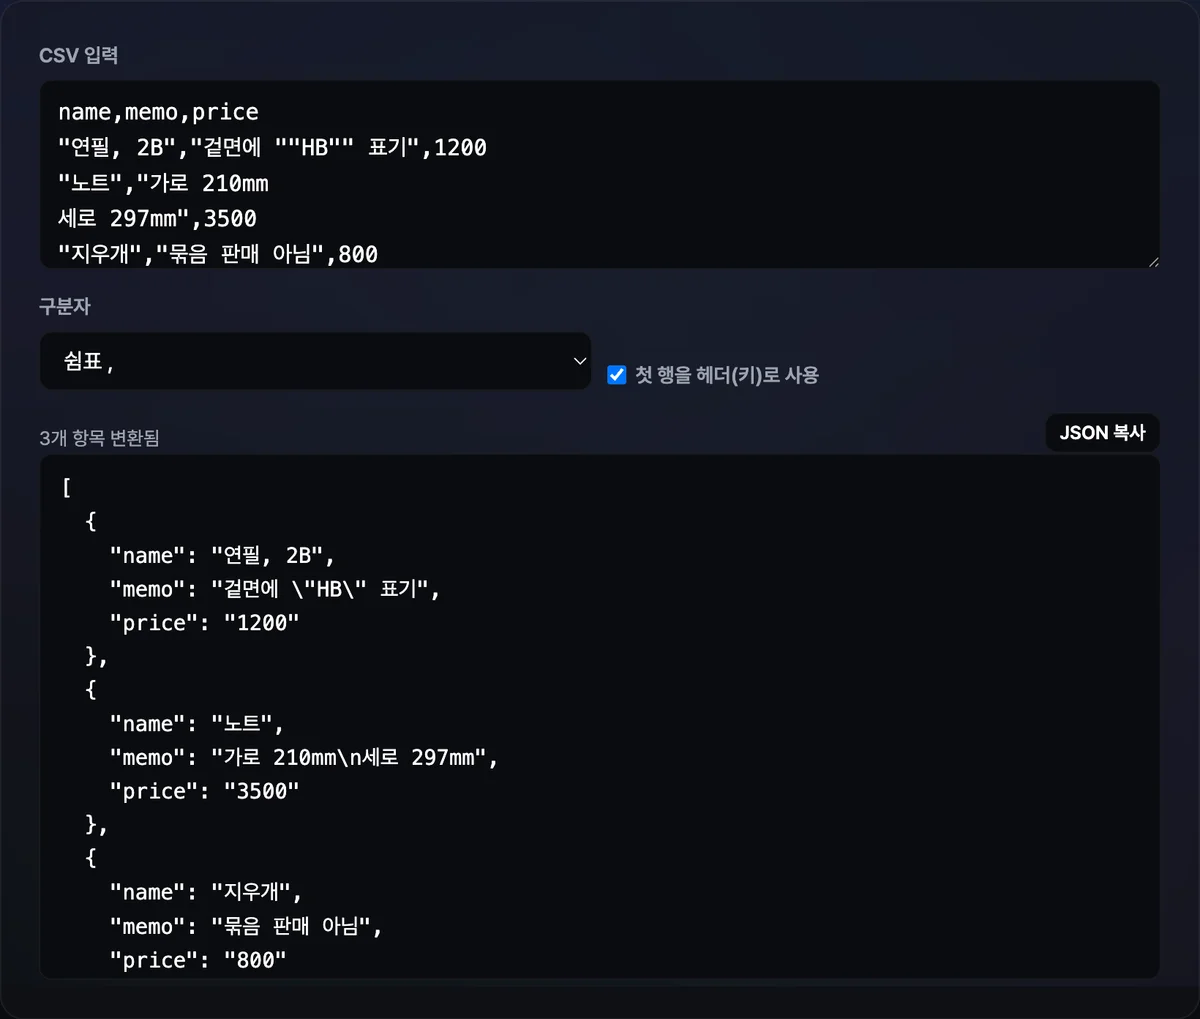Click the 구분자 label
The height and width of the screenshot is (1019, 1200).
click(64, 306)
